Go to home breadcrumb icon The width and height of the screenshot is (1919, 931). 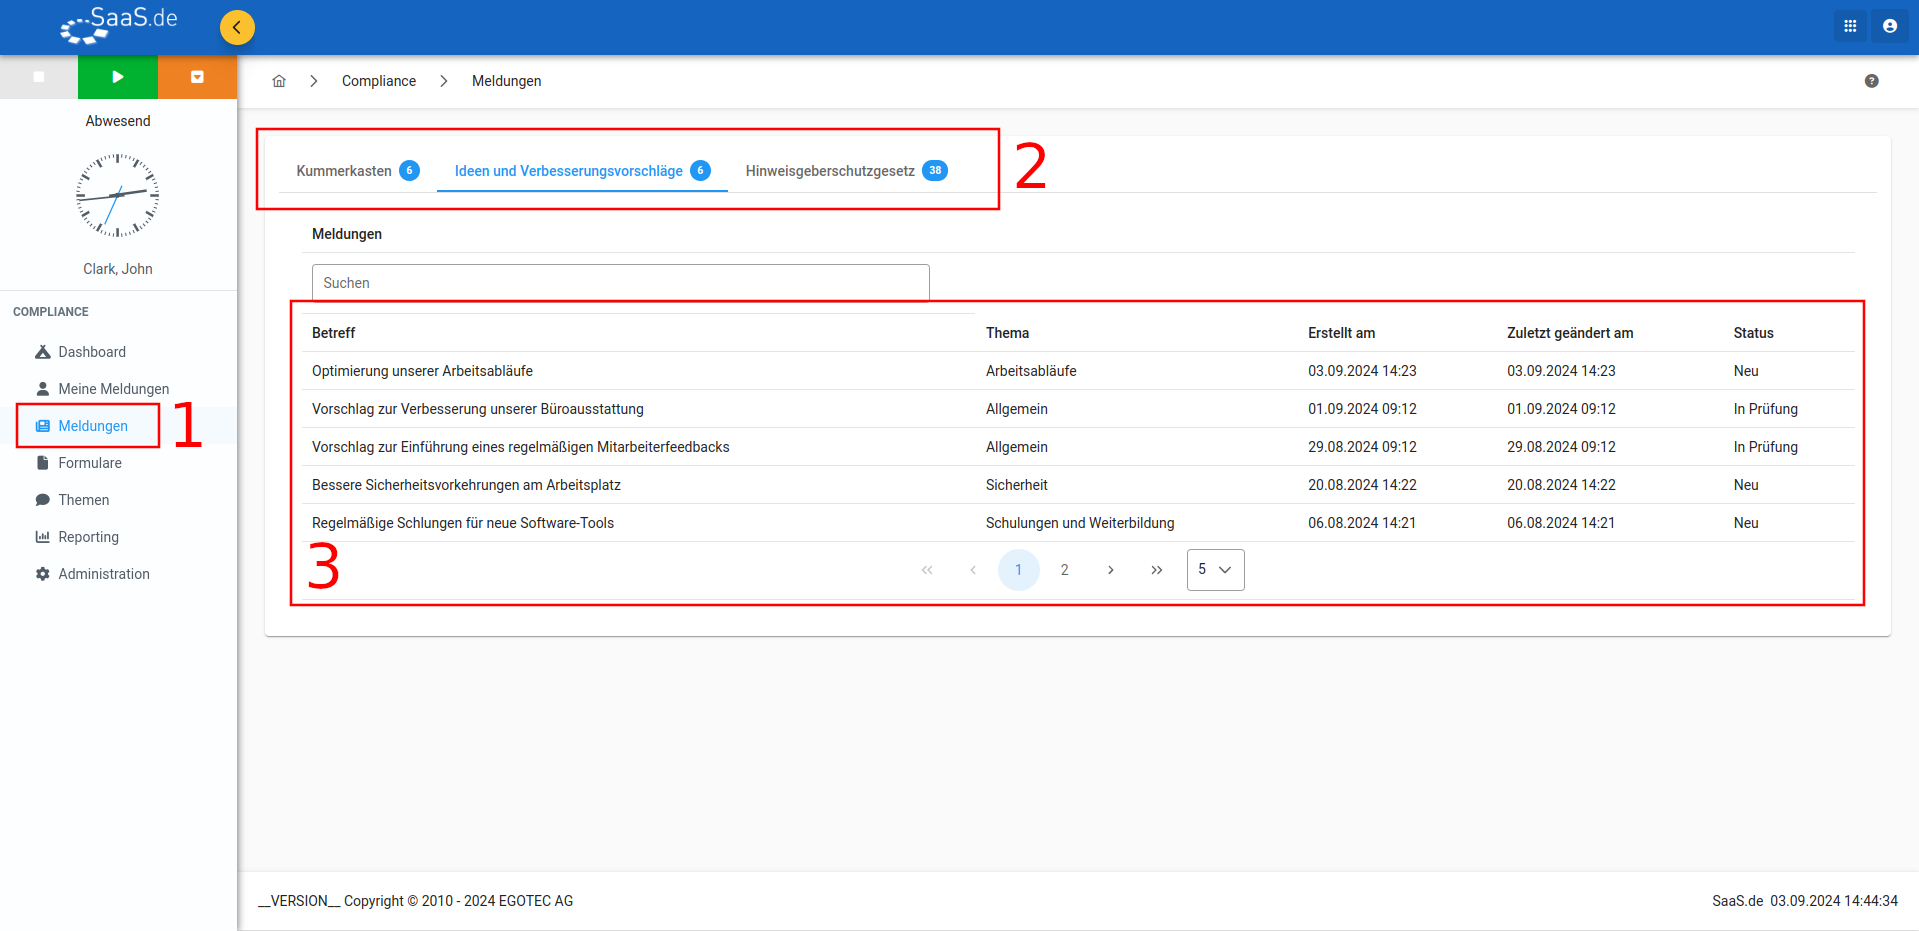[279, 81]
